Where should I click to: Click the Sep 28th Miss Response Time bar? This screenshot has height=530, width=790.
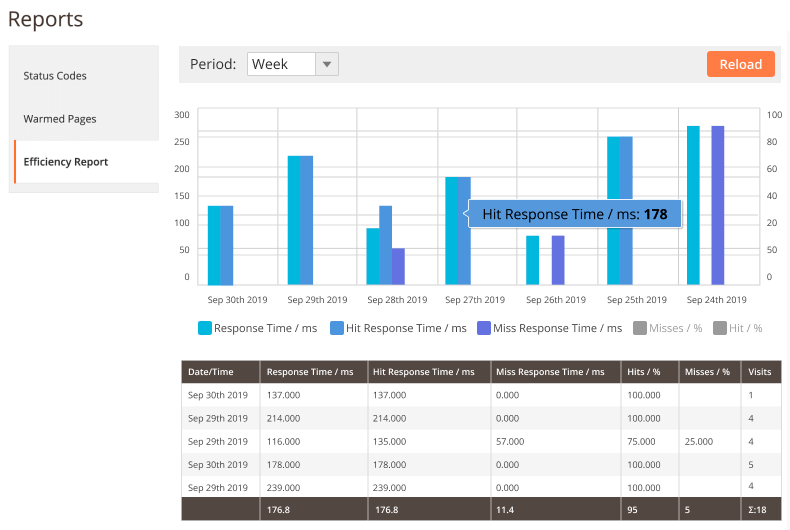point(398,266)
